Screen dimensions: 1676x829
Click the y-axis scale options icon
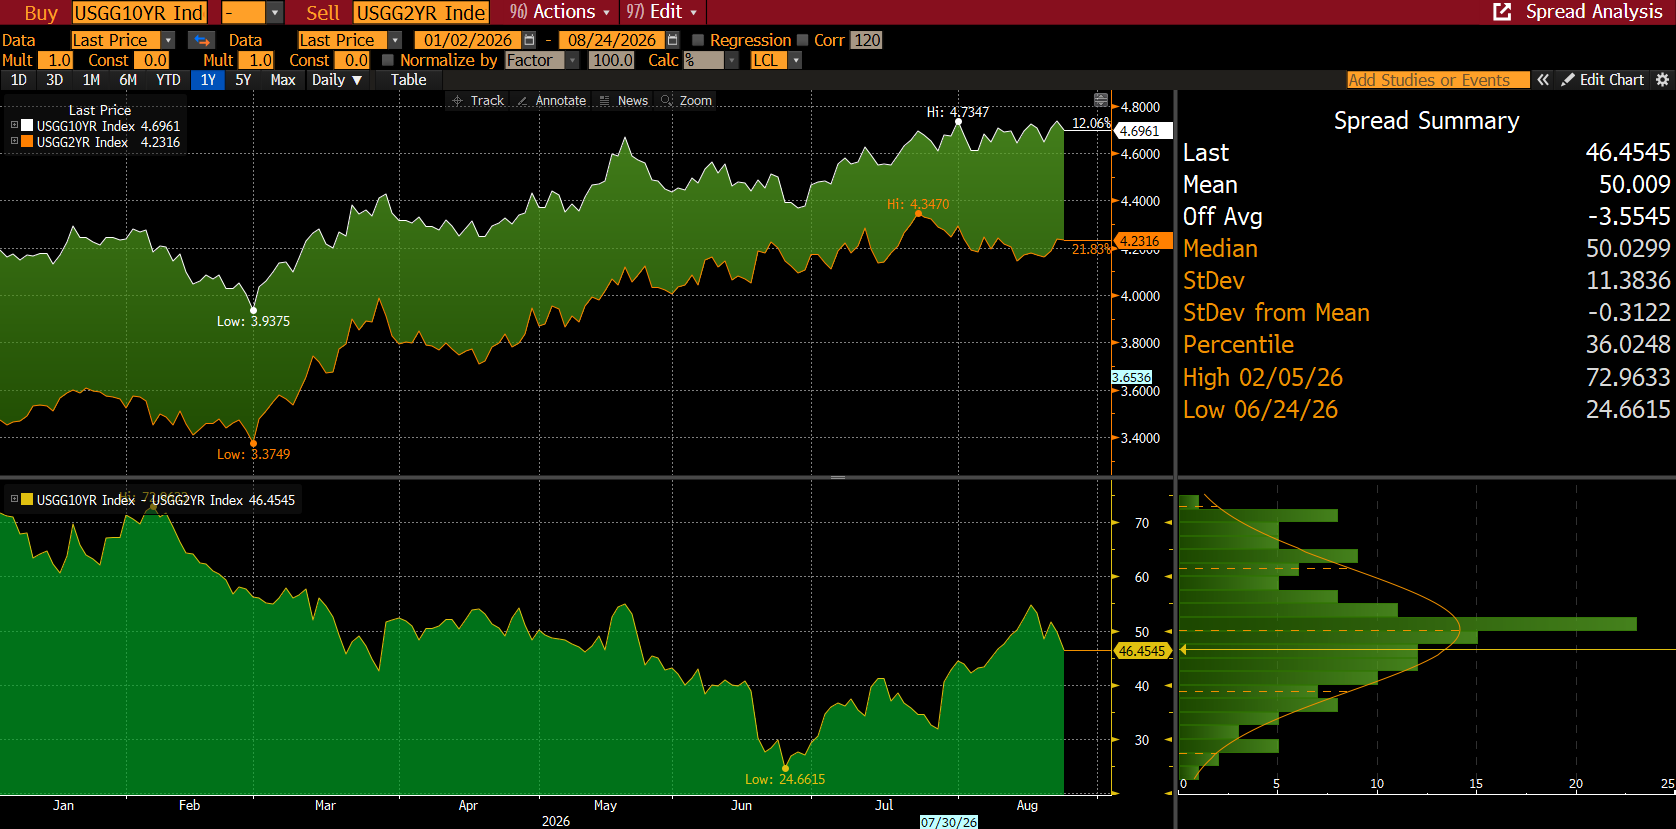[x=1101, y=100]
